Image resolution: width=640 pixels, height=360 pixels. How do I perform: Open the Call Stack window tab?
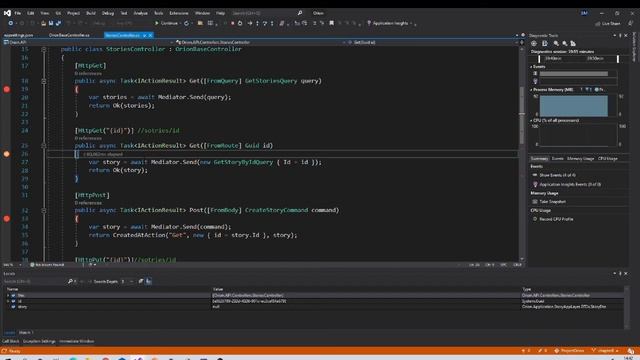tap(11, 341)
